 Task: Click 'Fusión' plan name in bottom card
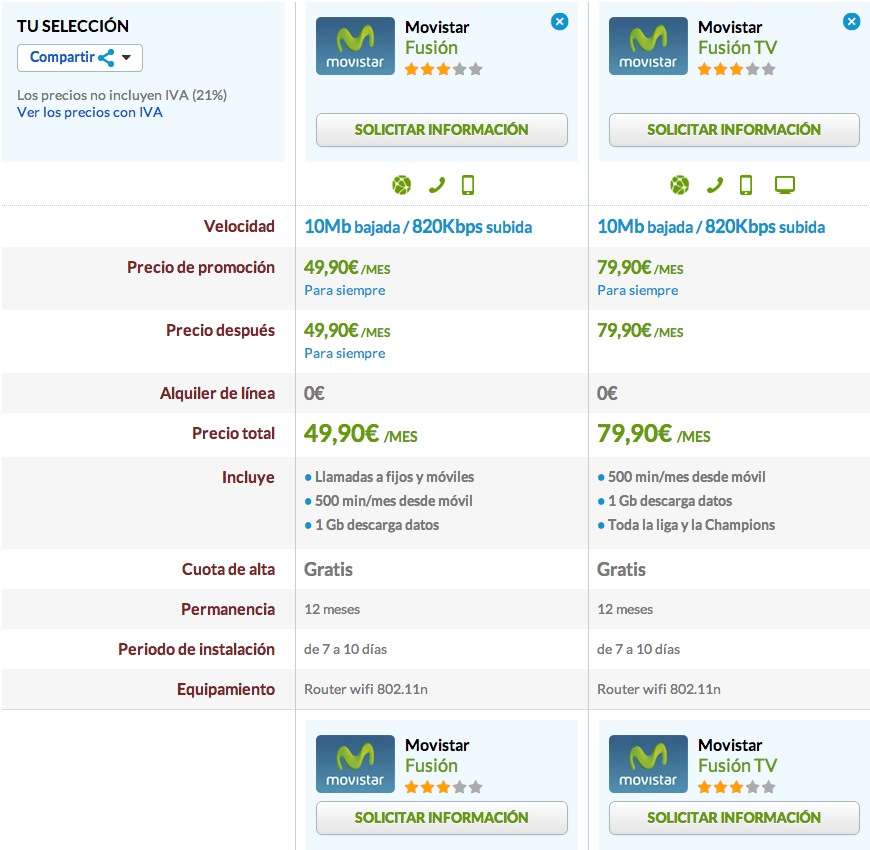[432, 766]
